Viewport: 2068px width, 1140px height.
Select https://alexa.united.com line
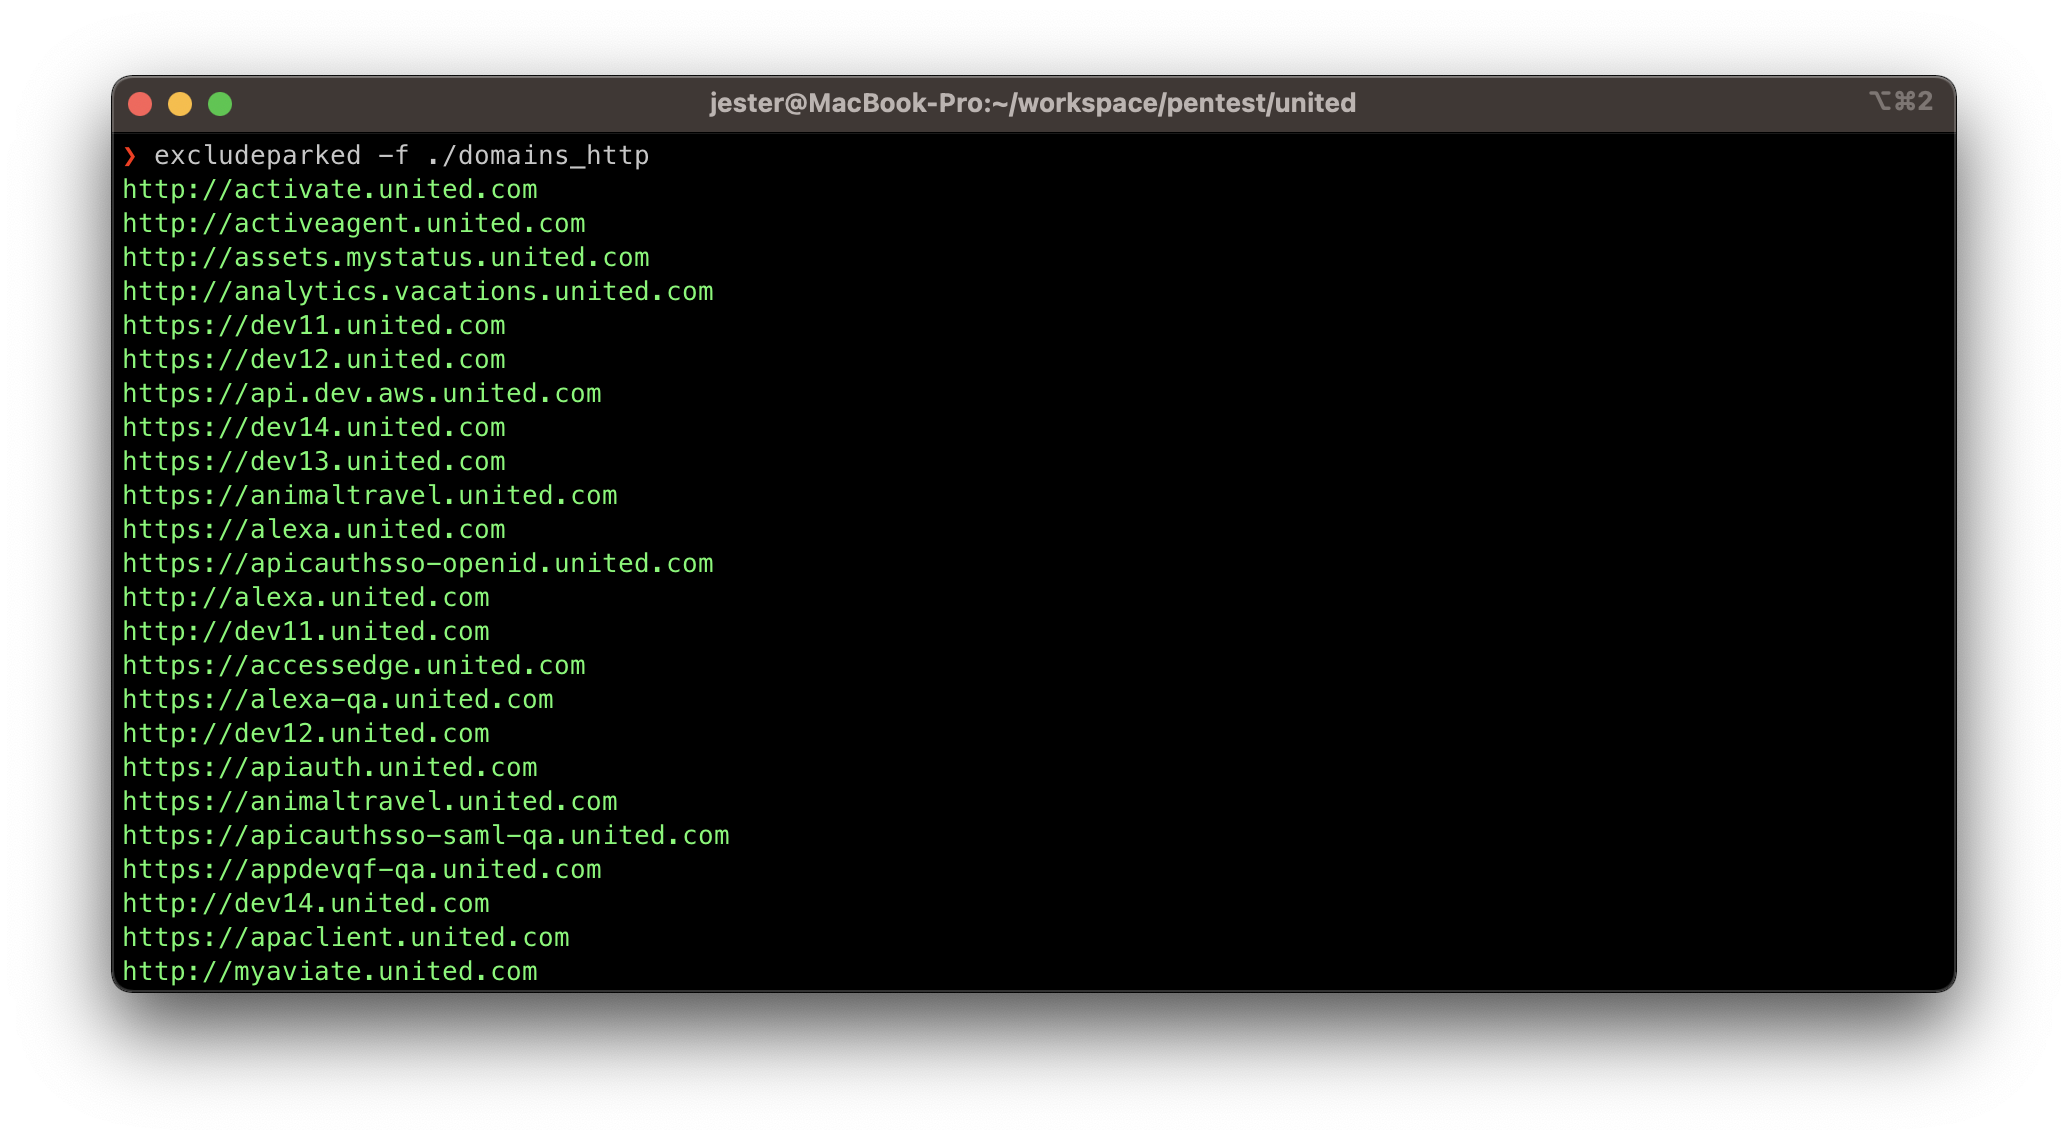(x=314, y=530)
